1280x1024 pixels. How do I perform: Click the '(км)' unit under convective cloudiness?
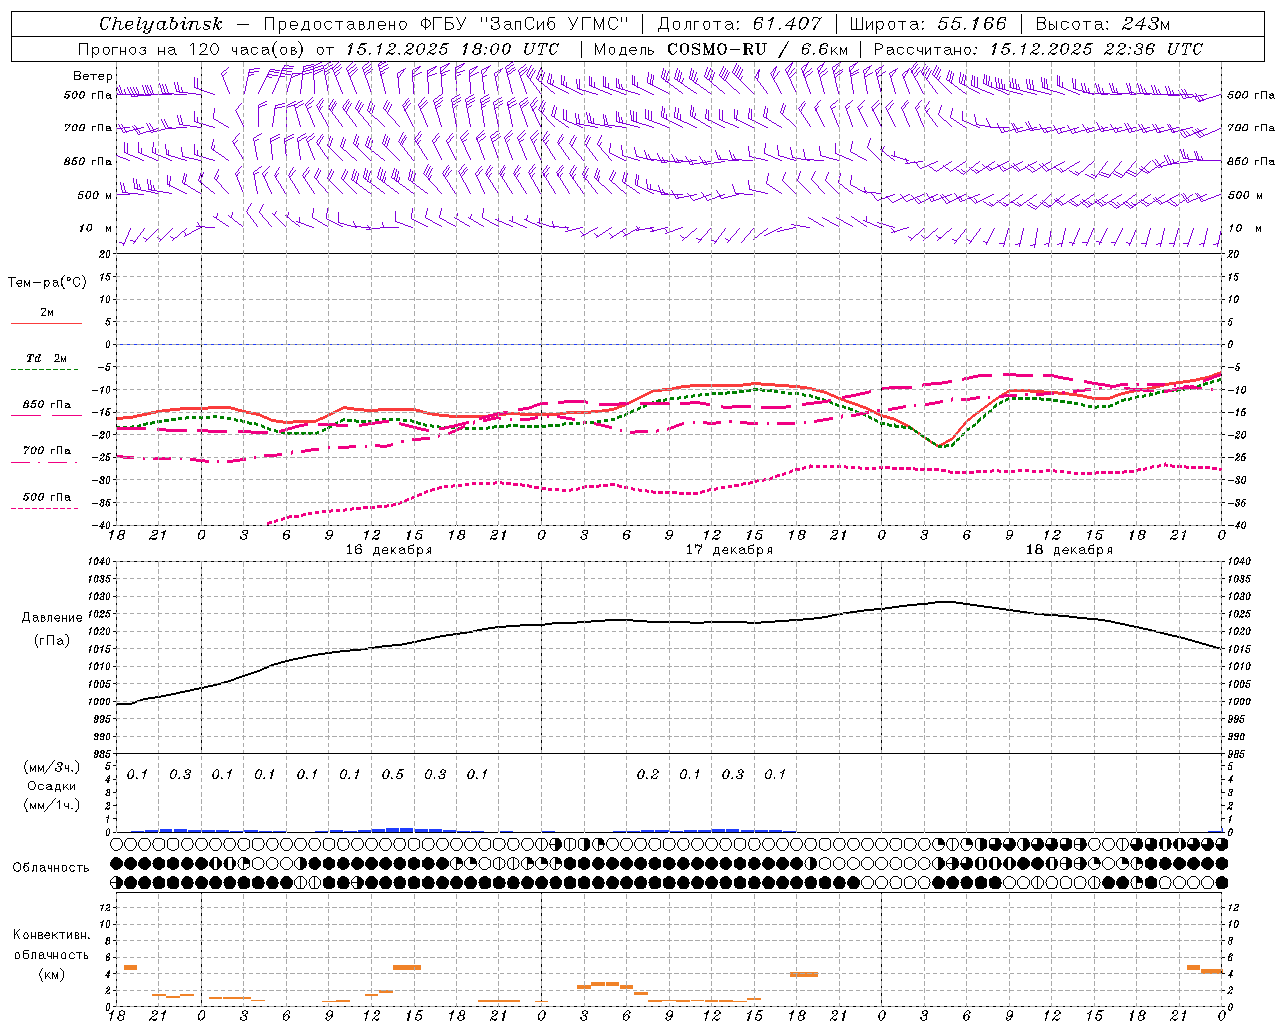pos(51,974)
